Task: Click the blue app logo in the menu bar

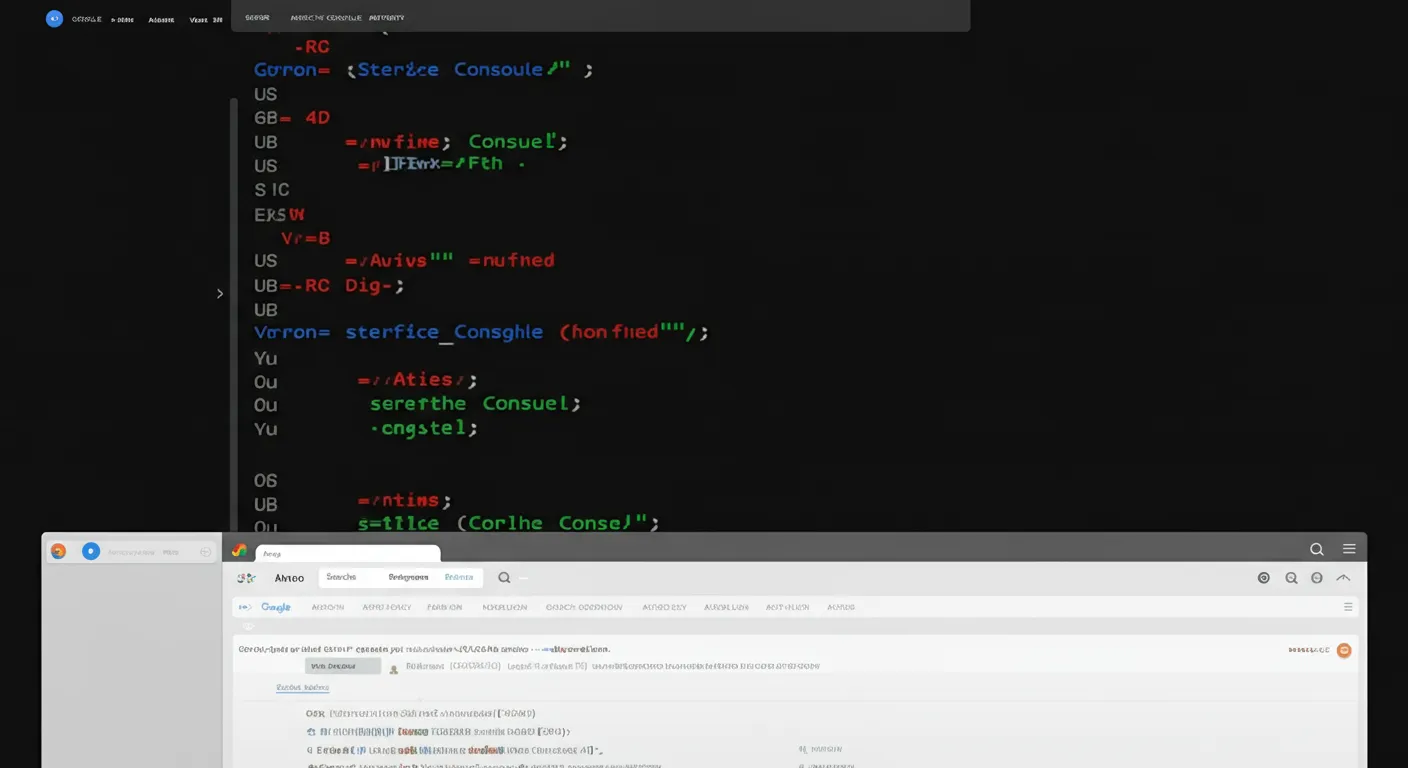Action: [54, 18]
